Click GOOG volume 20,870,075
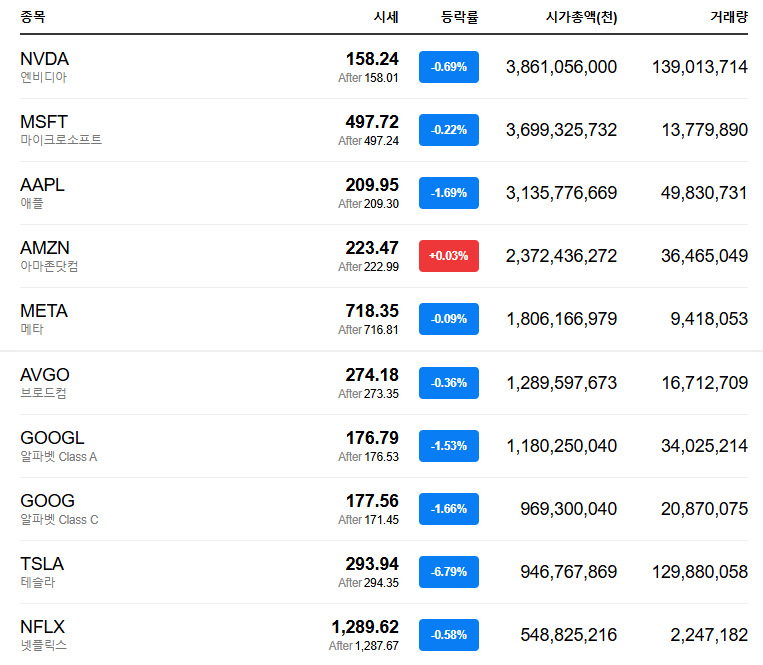This screenshot has width=763, height=665. point(704,509)
